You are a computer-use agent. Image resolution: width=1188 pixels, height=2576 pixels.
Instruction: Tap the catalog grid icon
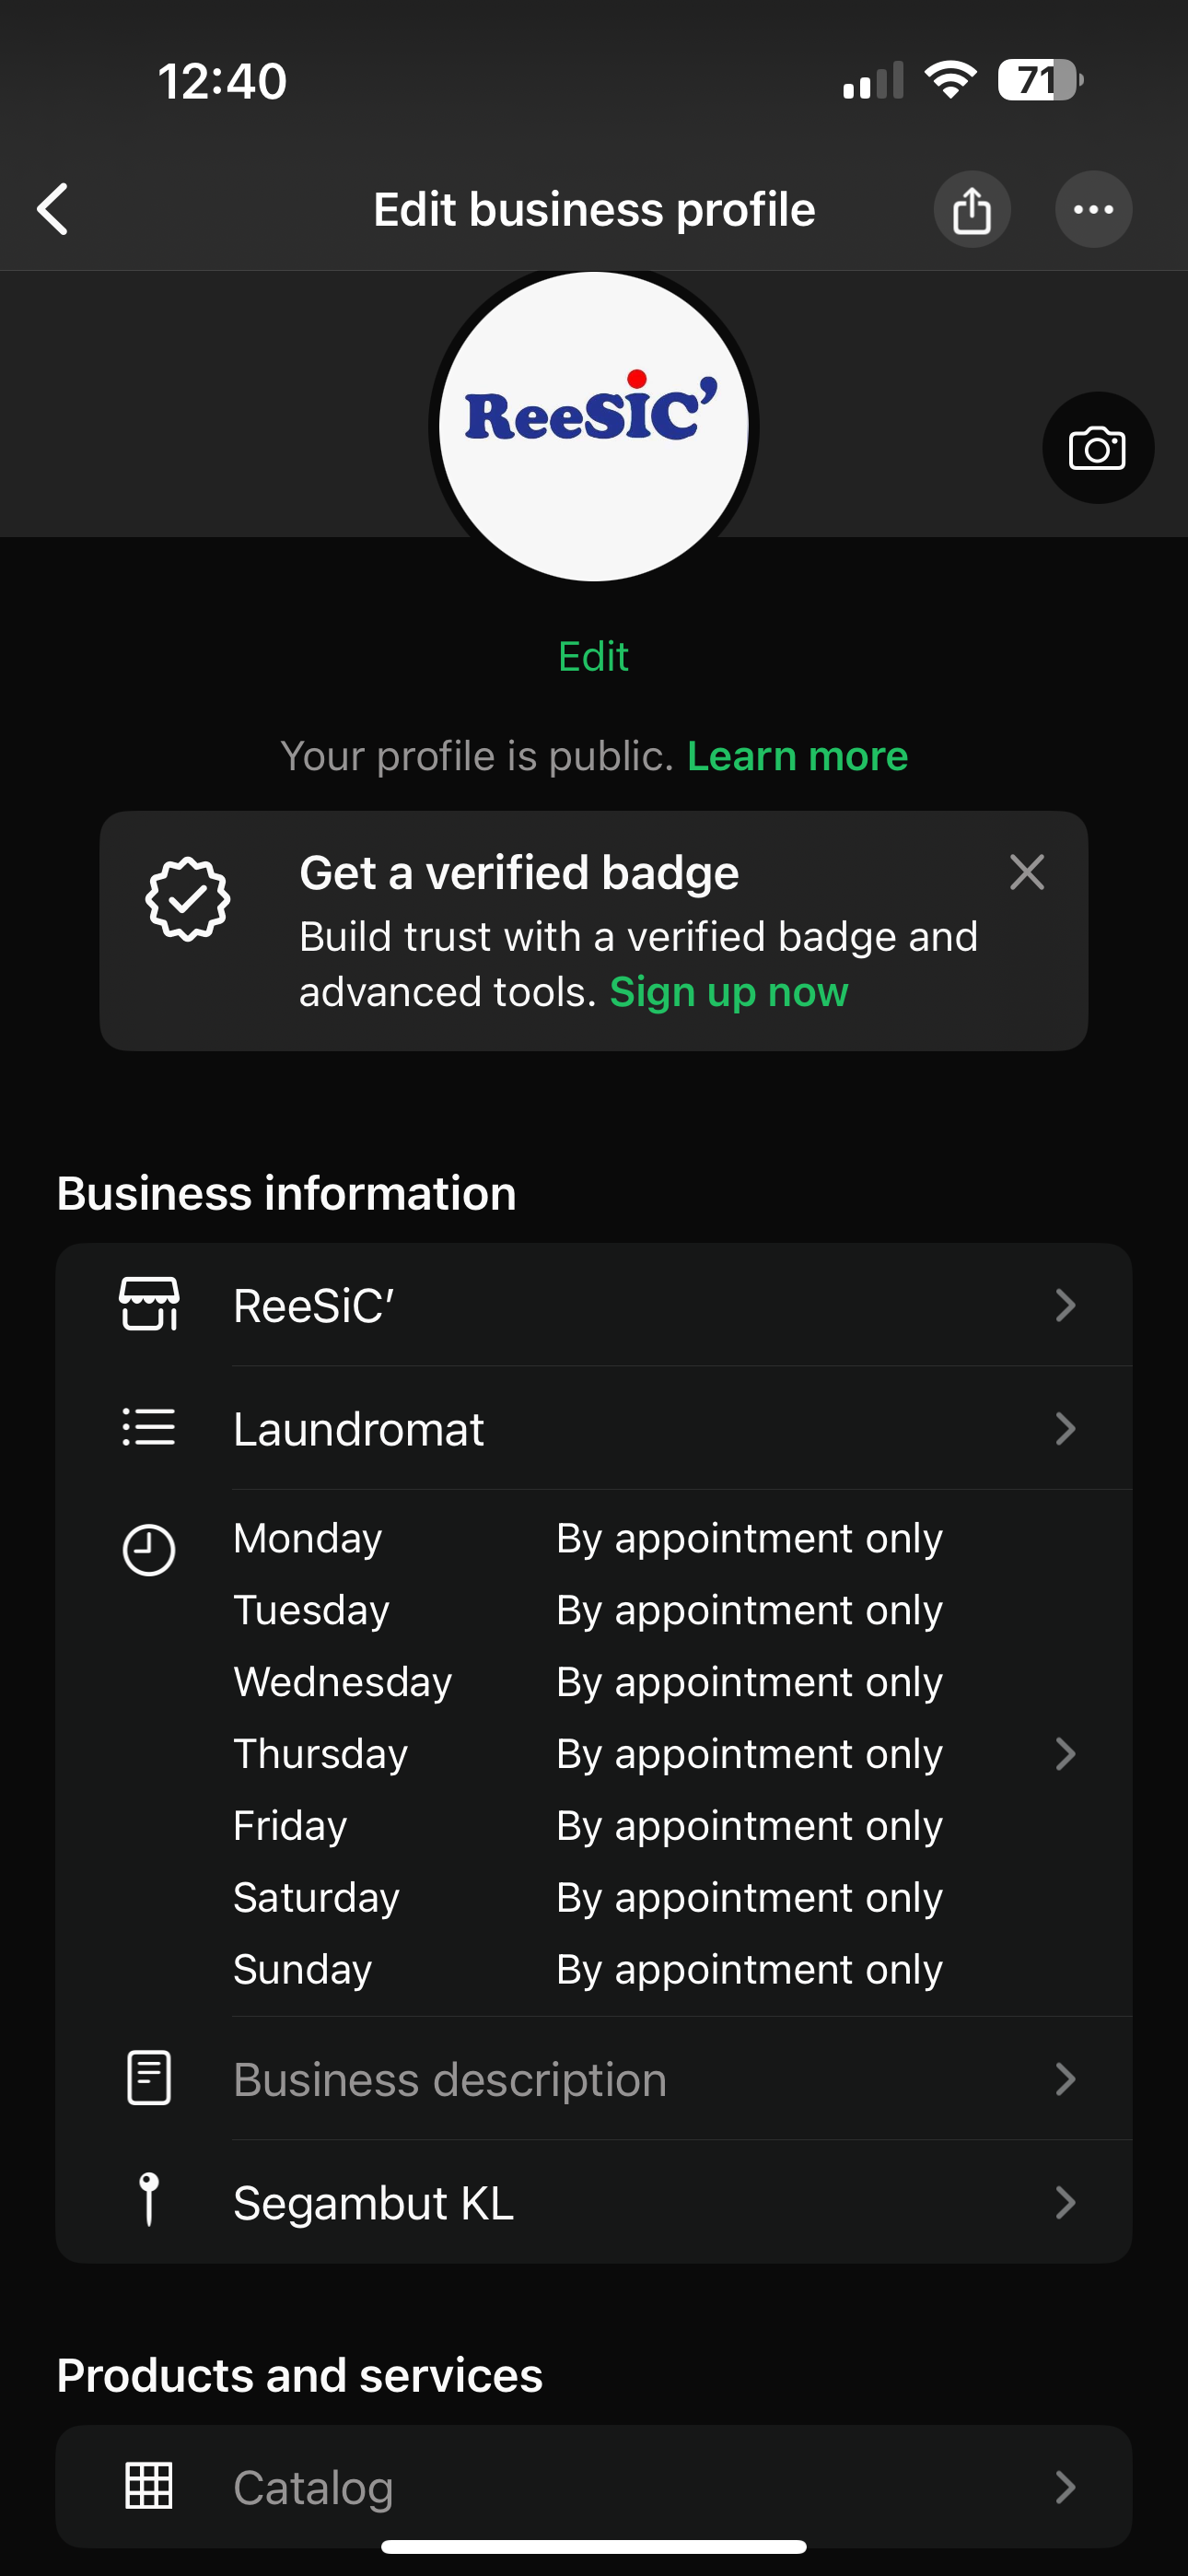click(149, 2485)
